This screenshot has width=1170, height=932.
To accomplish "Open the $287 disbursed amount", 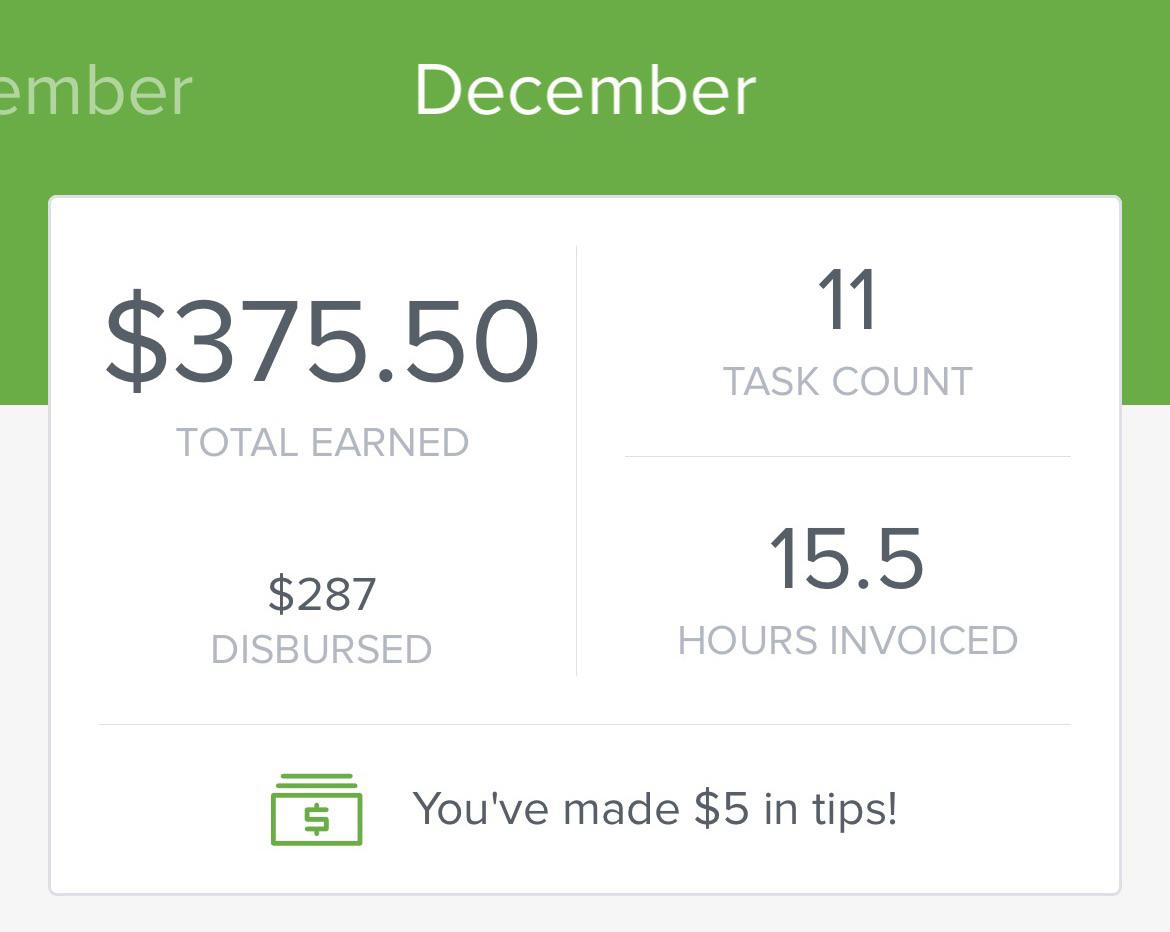I will point(322,594).
